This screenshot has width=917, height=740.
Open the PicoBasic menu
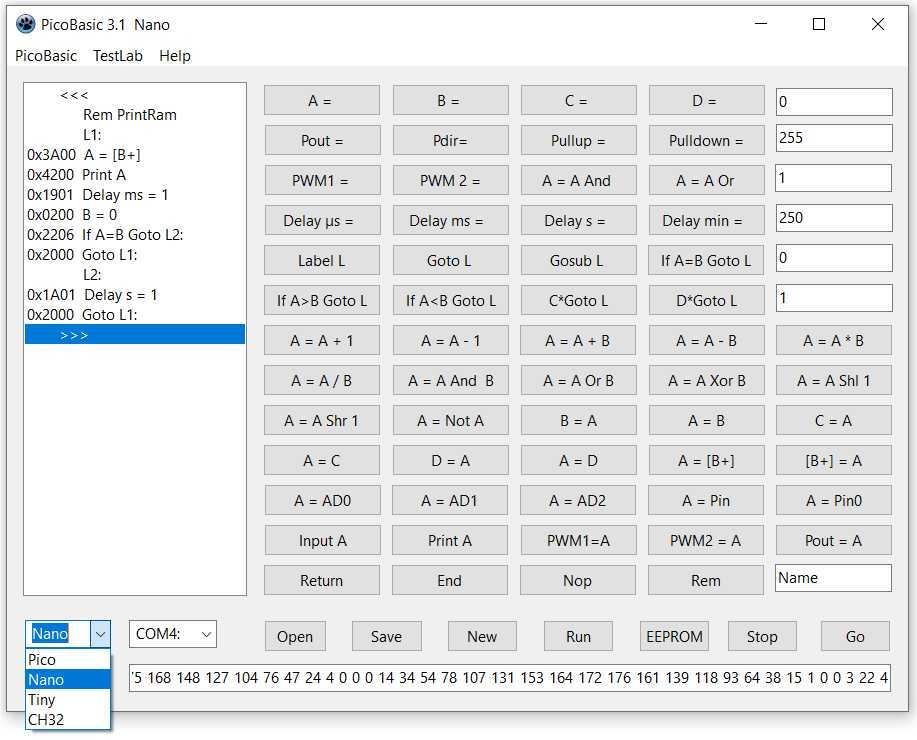pyautogui.click(x=46, y=56)
